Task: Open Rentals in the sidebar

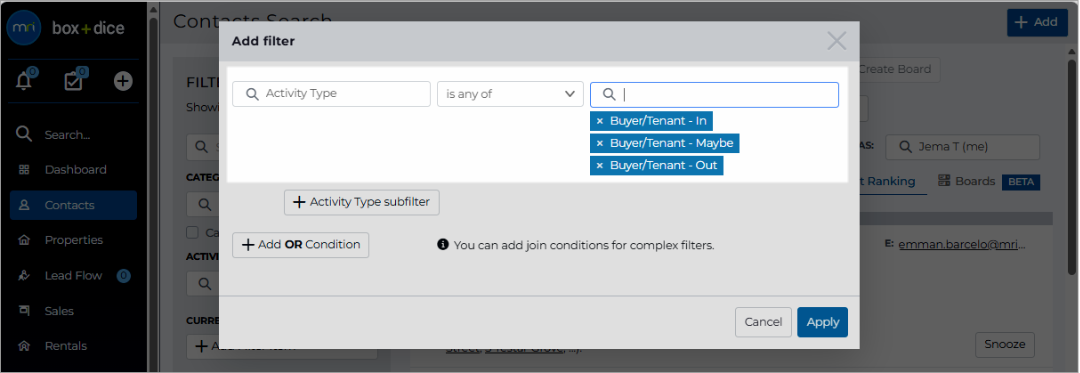Action: point(74,346)
